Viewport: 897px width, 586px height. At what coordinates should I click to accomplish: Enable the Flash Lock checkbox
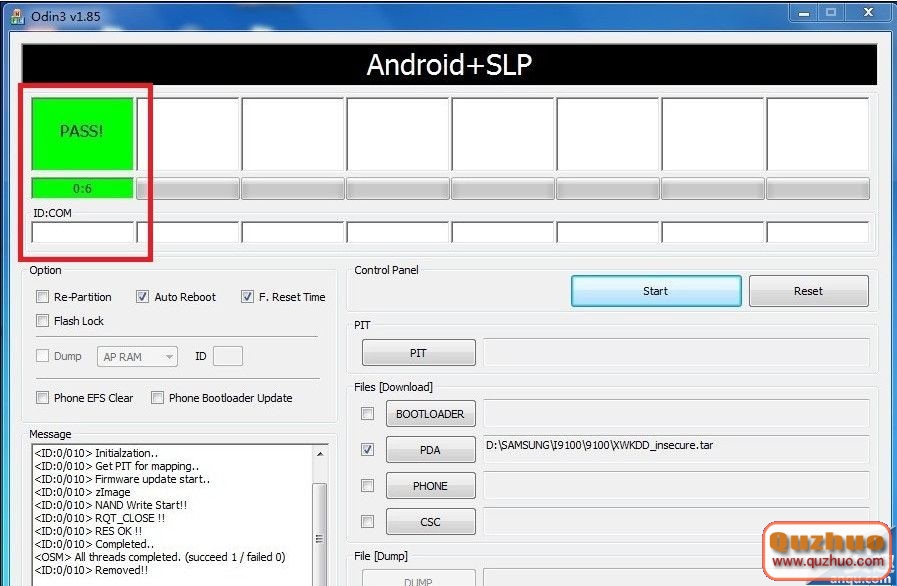coord(42,320)
